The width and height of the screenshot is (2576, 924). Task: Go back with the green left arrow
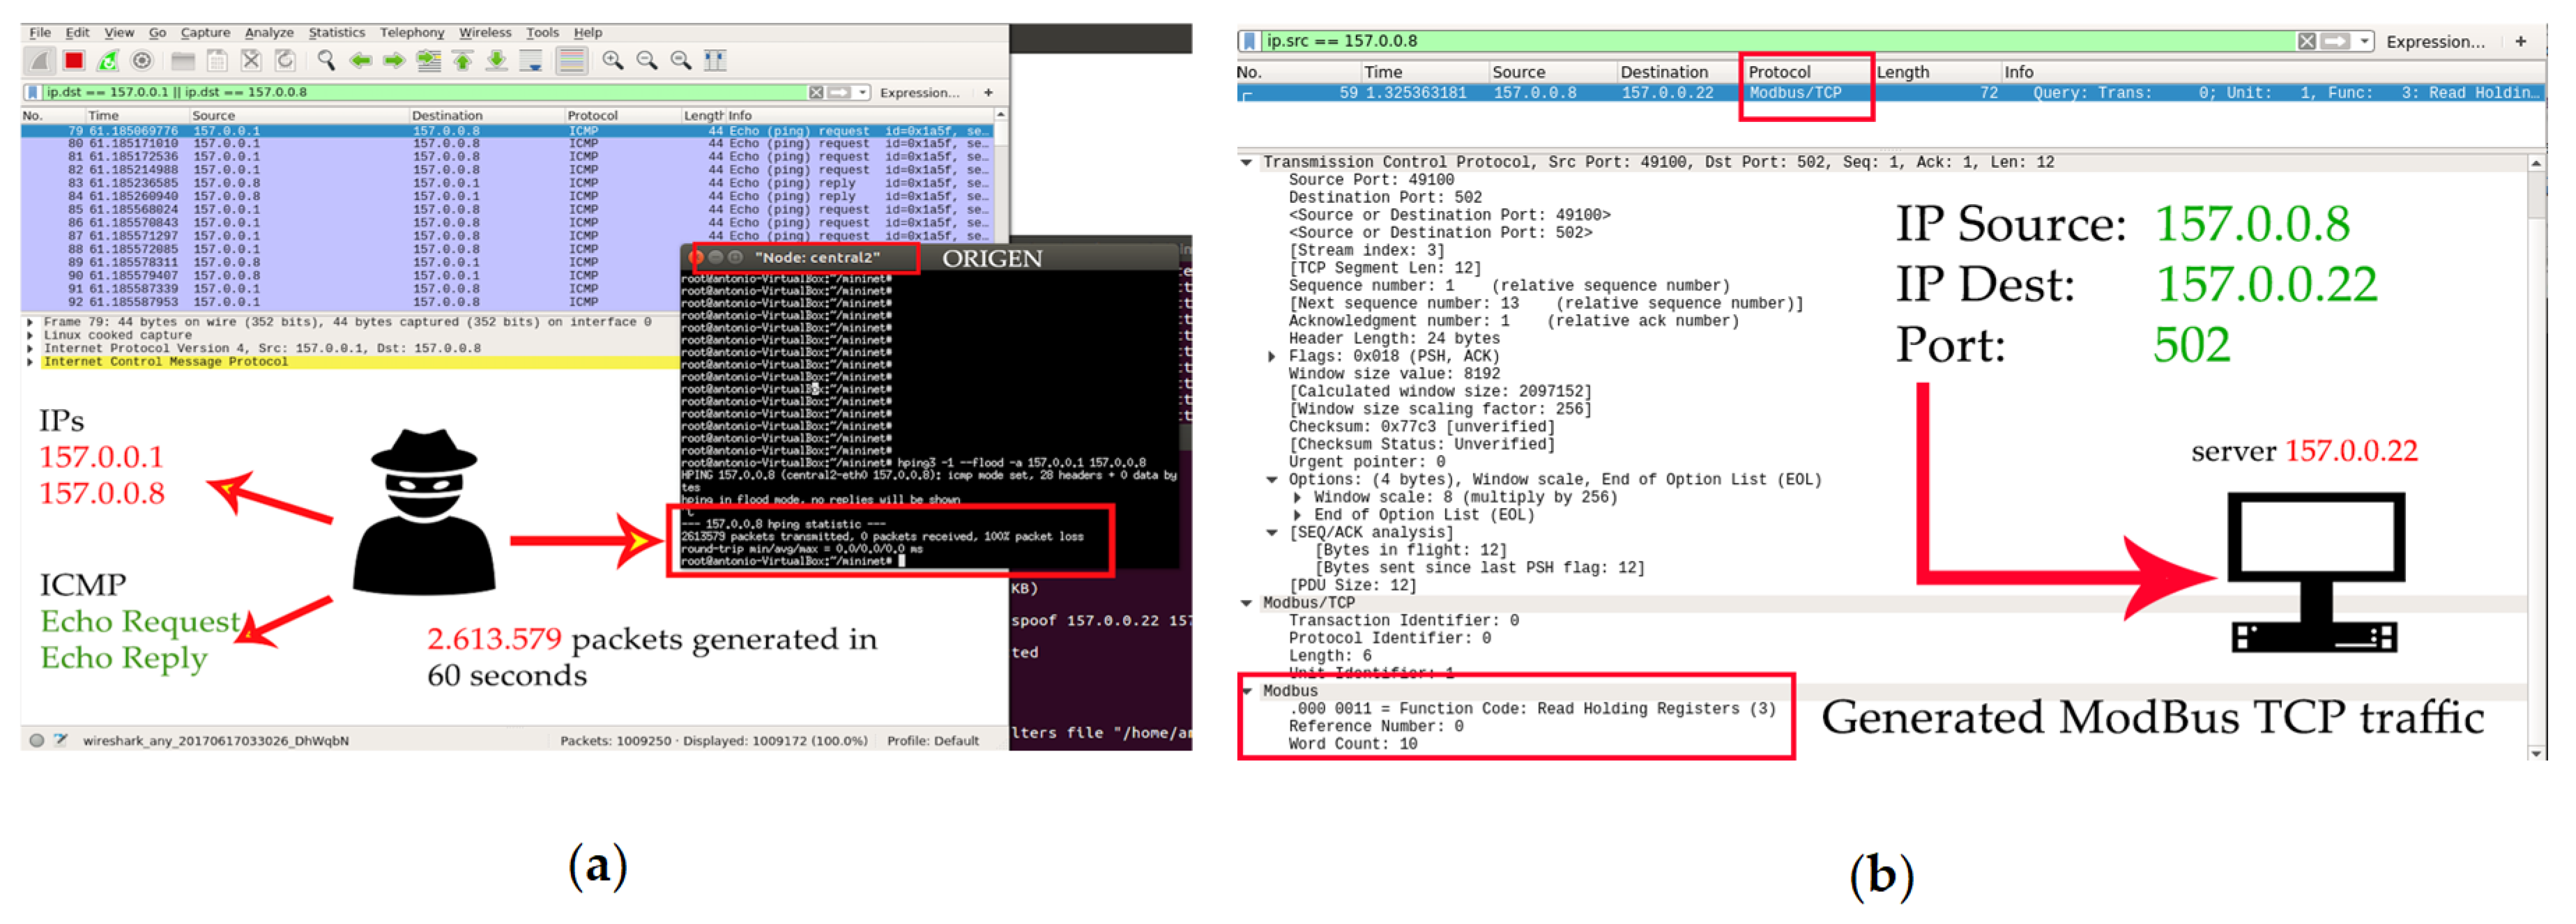(x=360, y=61)
